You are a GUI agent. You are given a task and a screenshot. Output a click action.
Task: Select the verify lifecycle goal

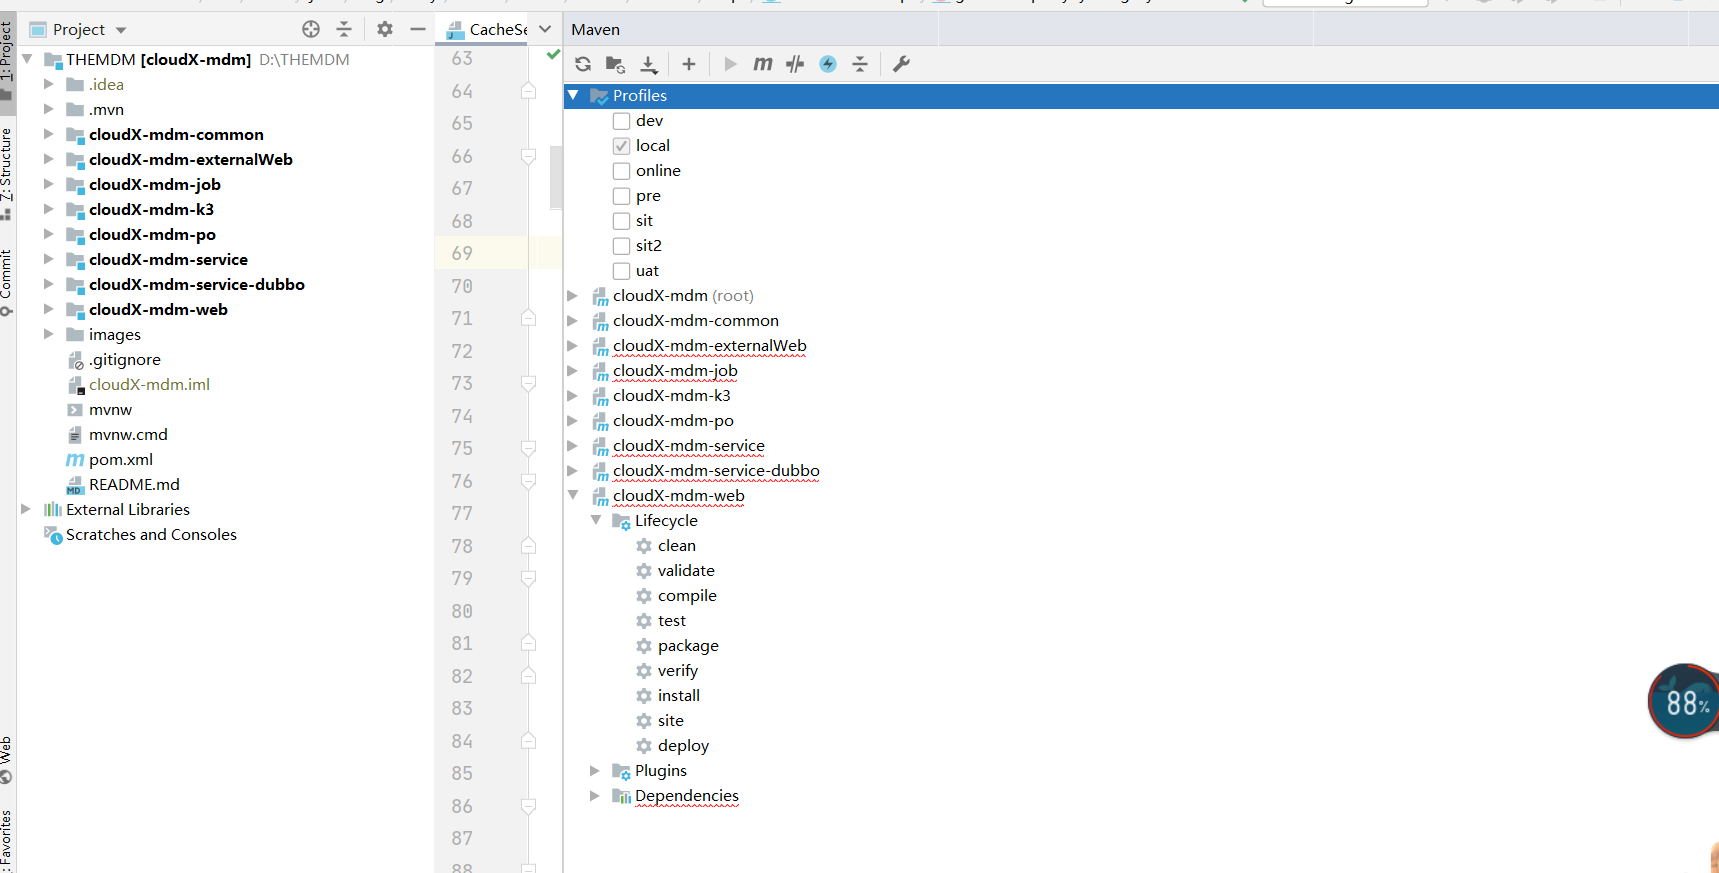click(x=678, y=671)
